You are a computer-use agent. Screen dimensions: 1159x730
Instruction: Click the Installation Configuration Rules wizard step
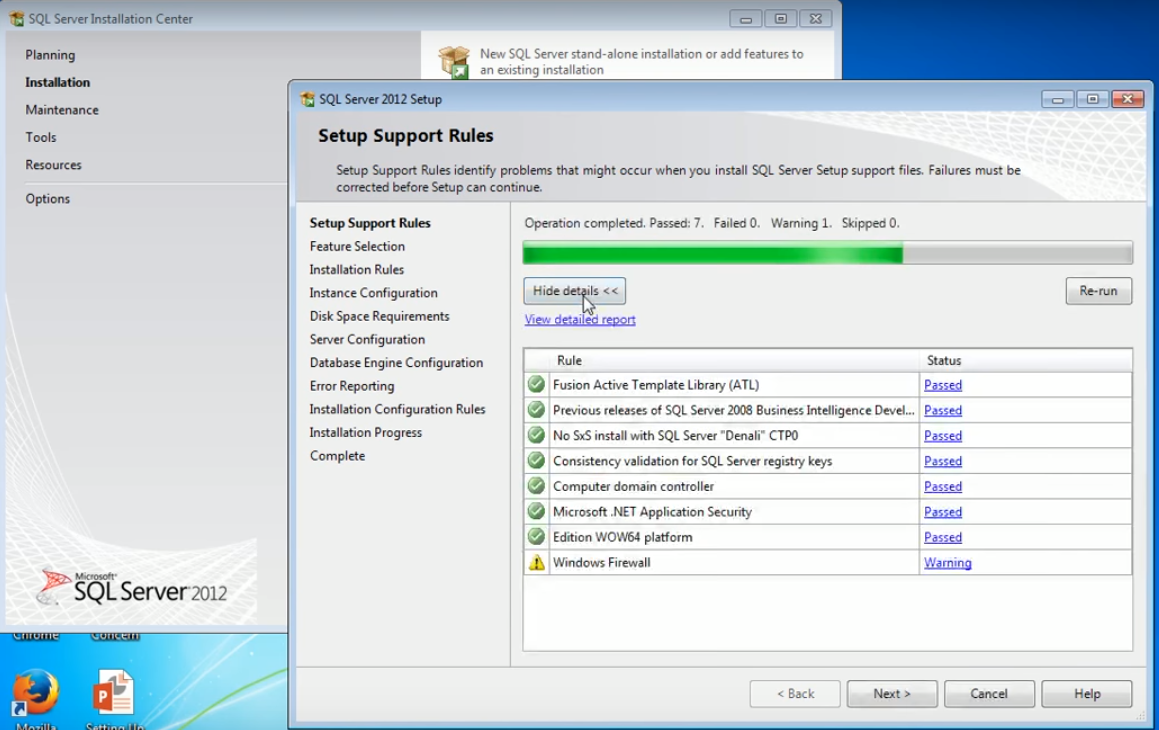pos(397,409)
